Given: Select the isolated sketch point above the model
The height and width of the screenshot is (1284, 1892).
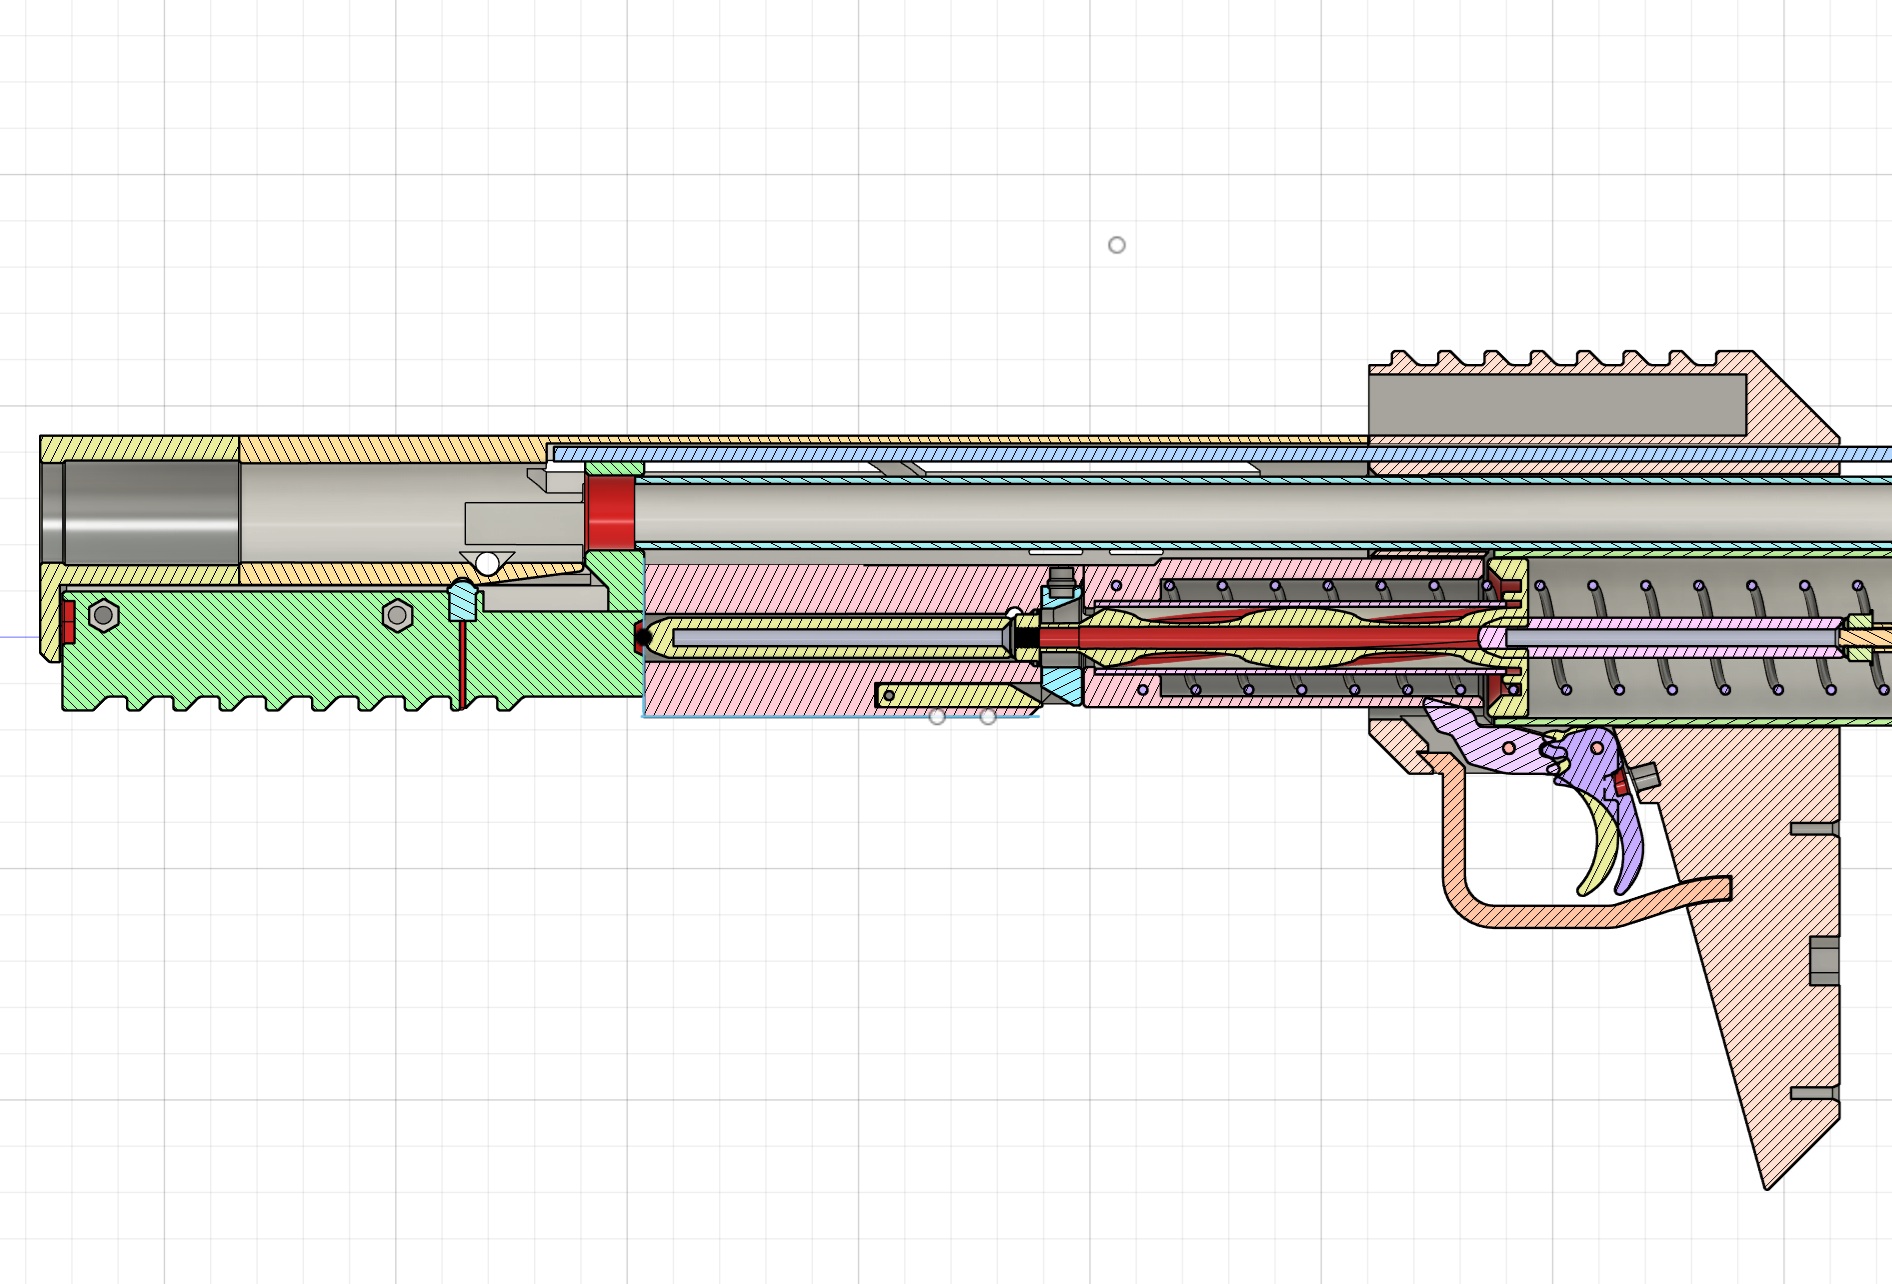Looking at the screenshot, I should pyautogui.click(x=1117, y=245).
